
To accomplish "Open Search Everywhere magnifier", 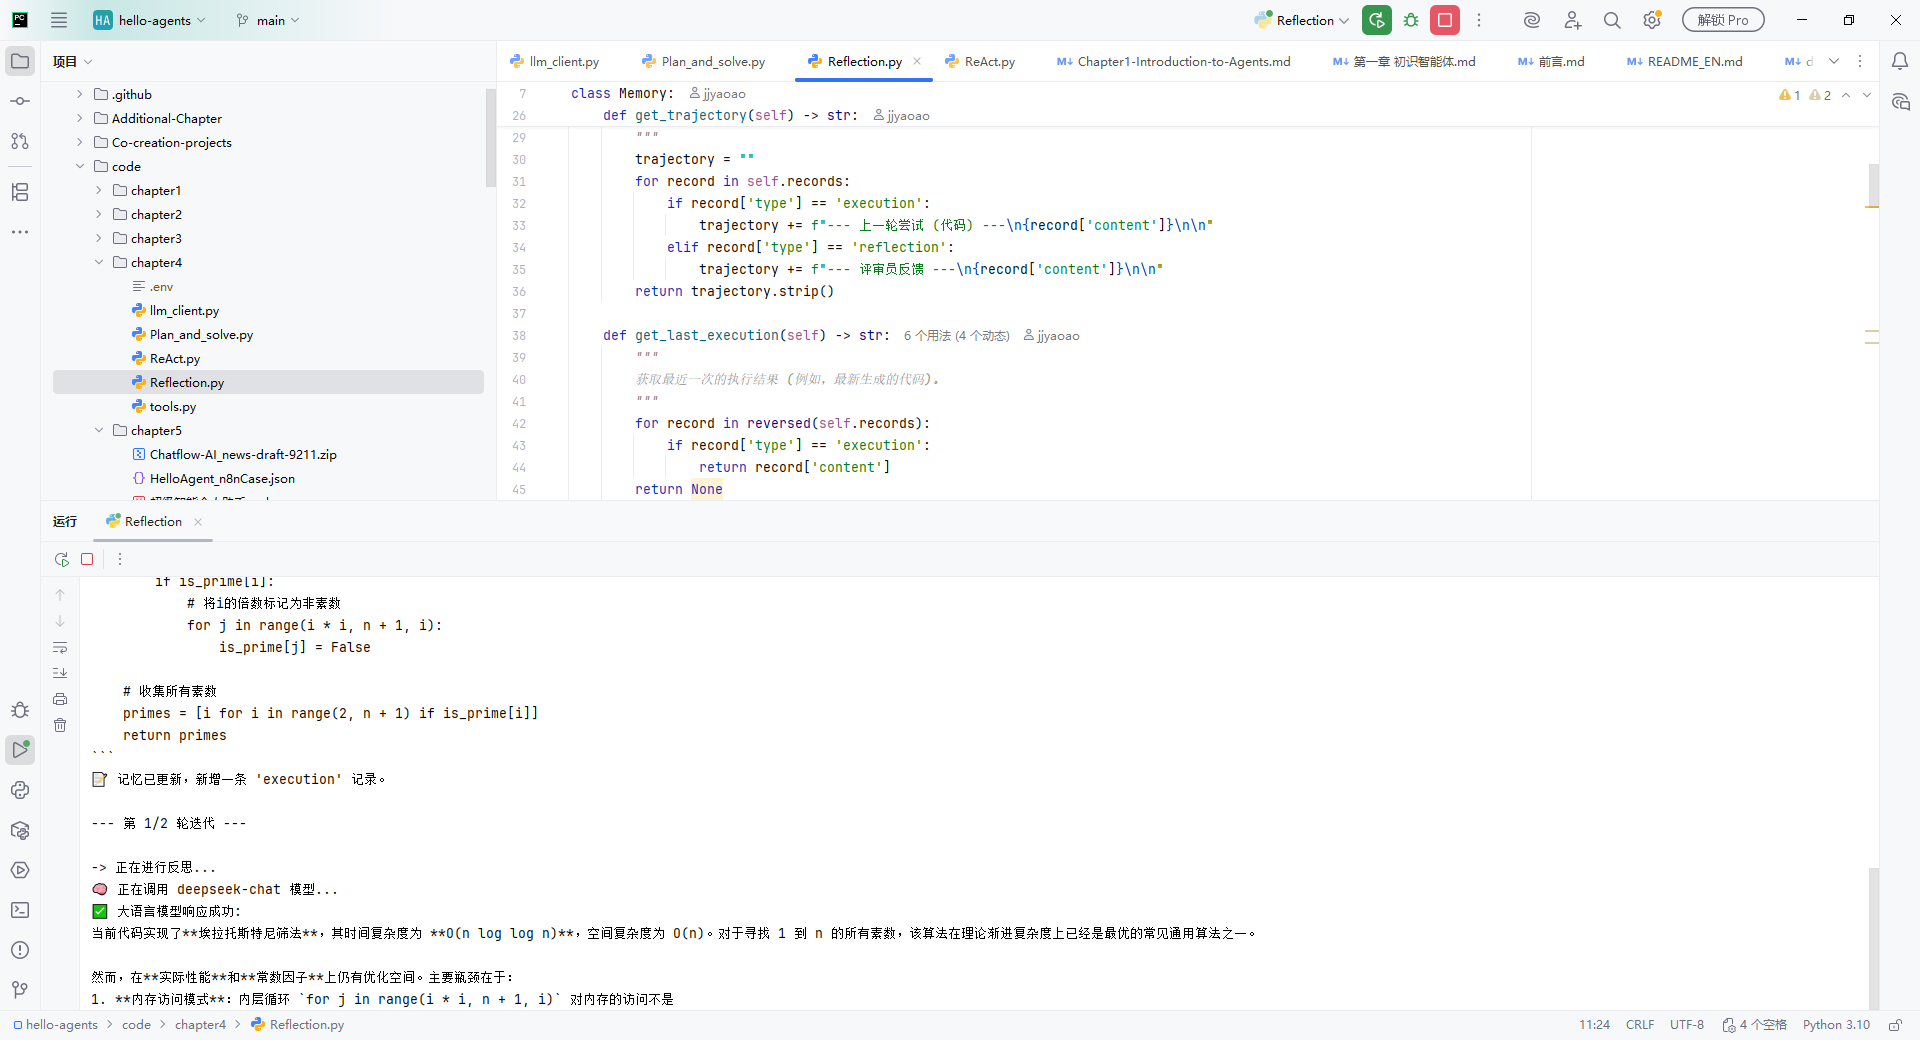I will click(1612, 20).
